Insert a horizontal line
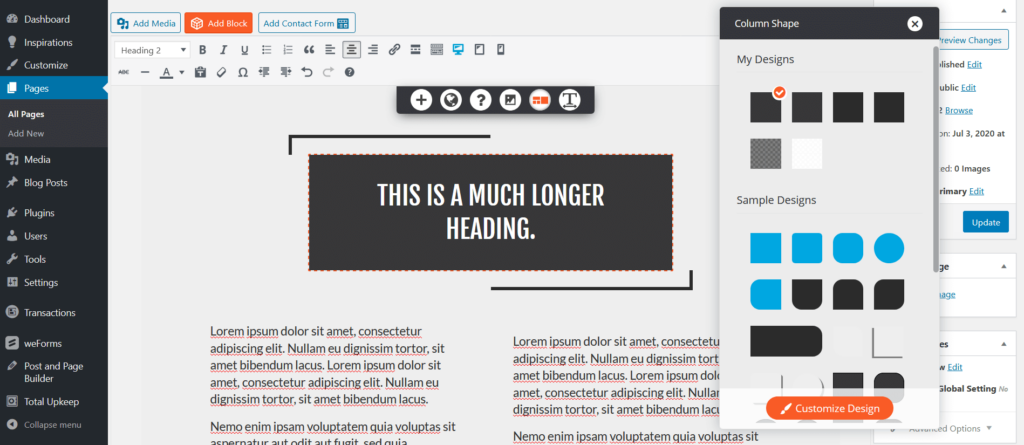 click(145, 72)
